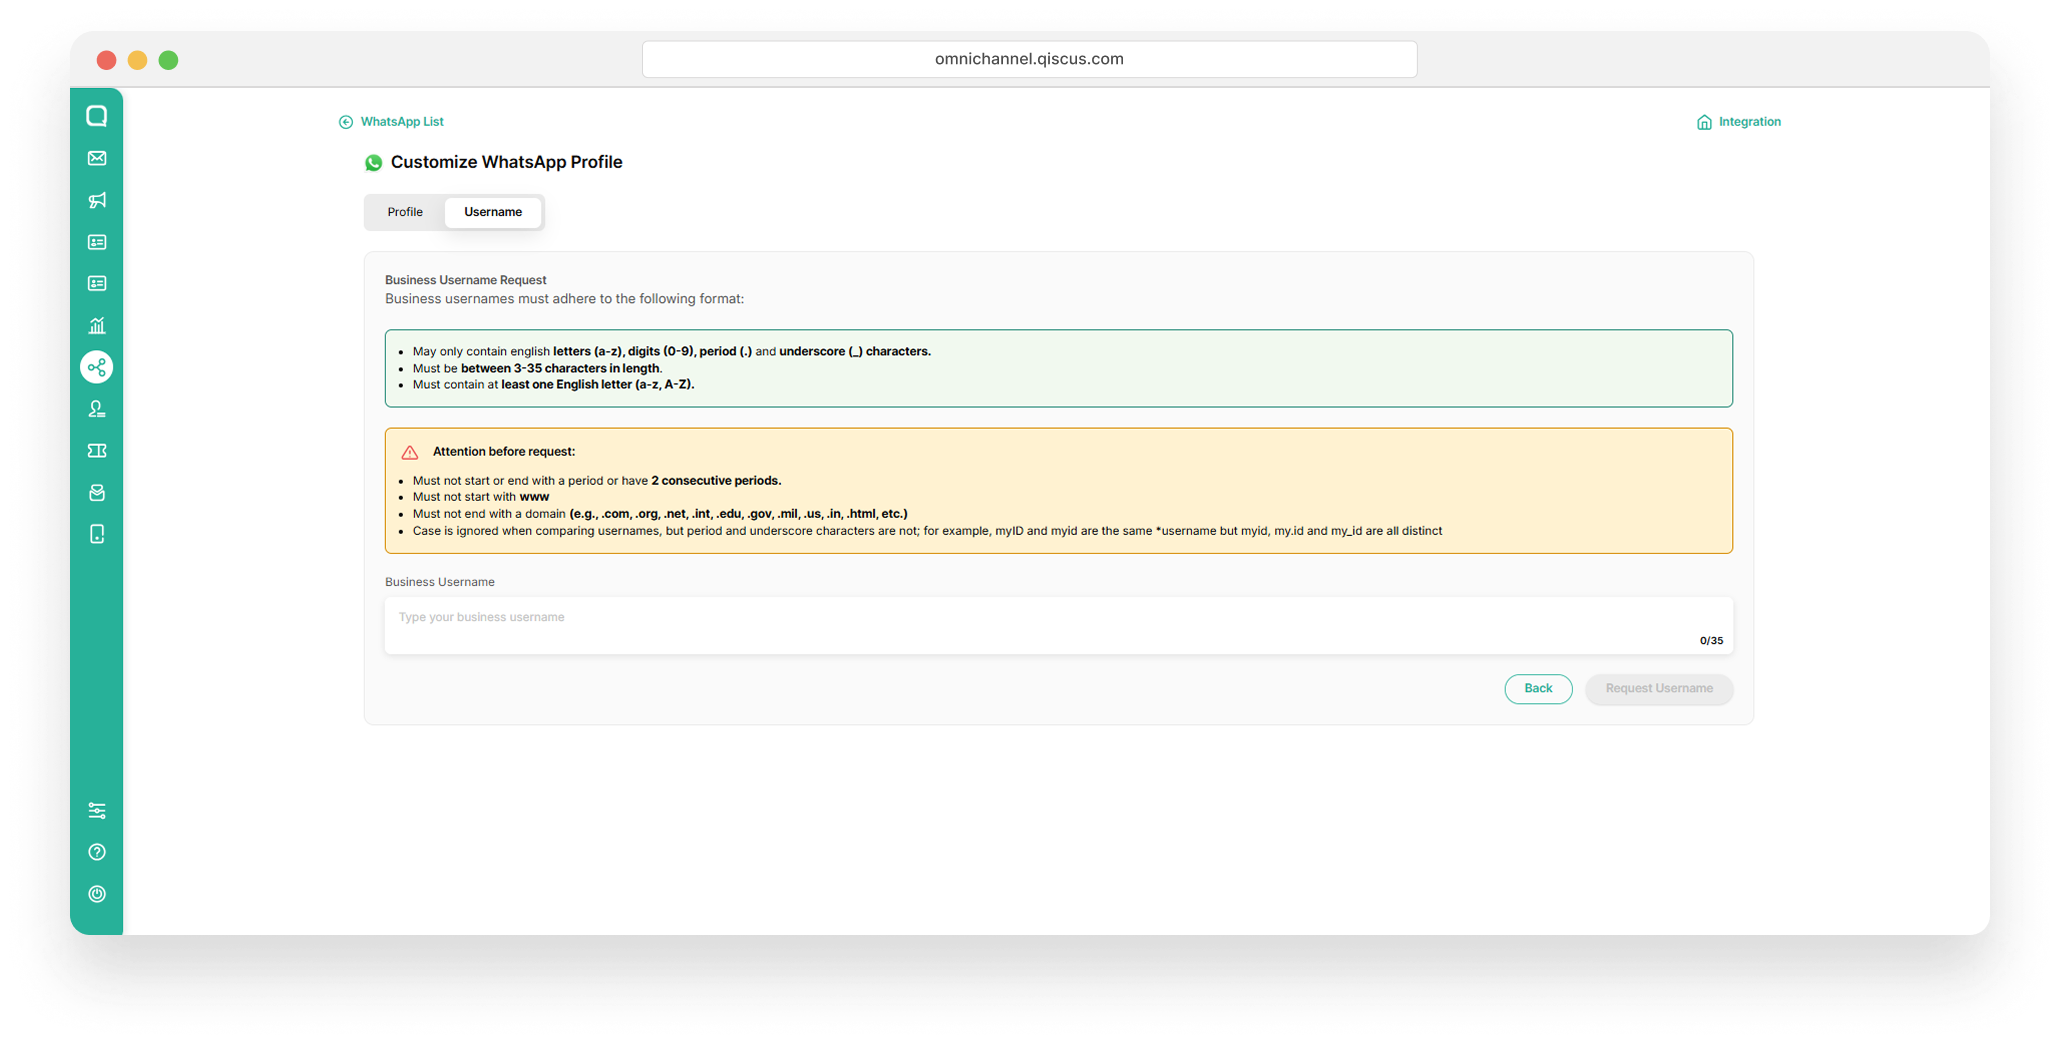Viewport: 2060px width, 1044px height.
Task: Click the red window close button
Action: 107,60
